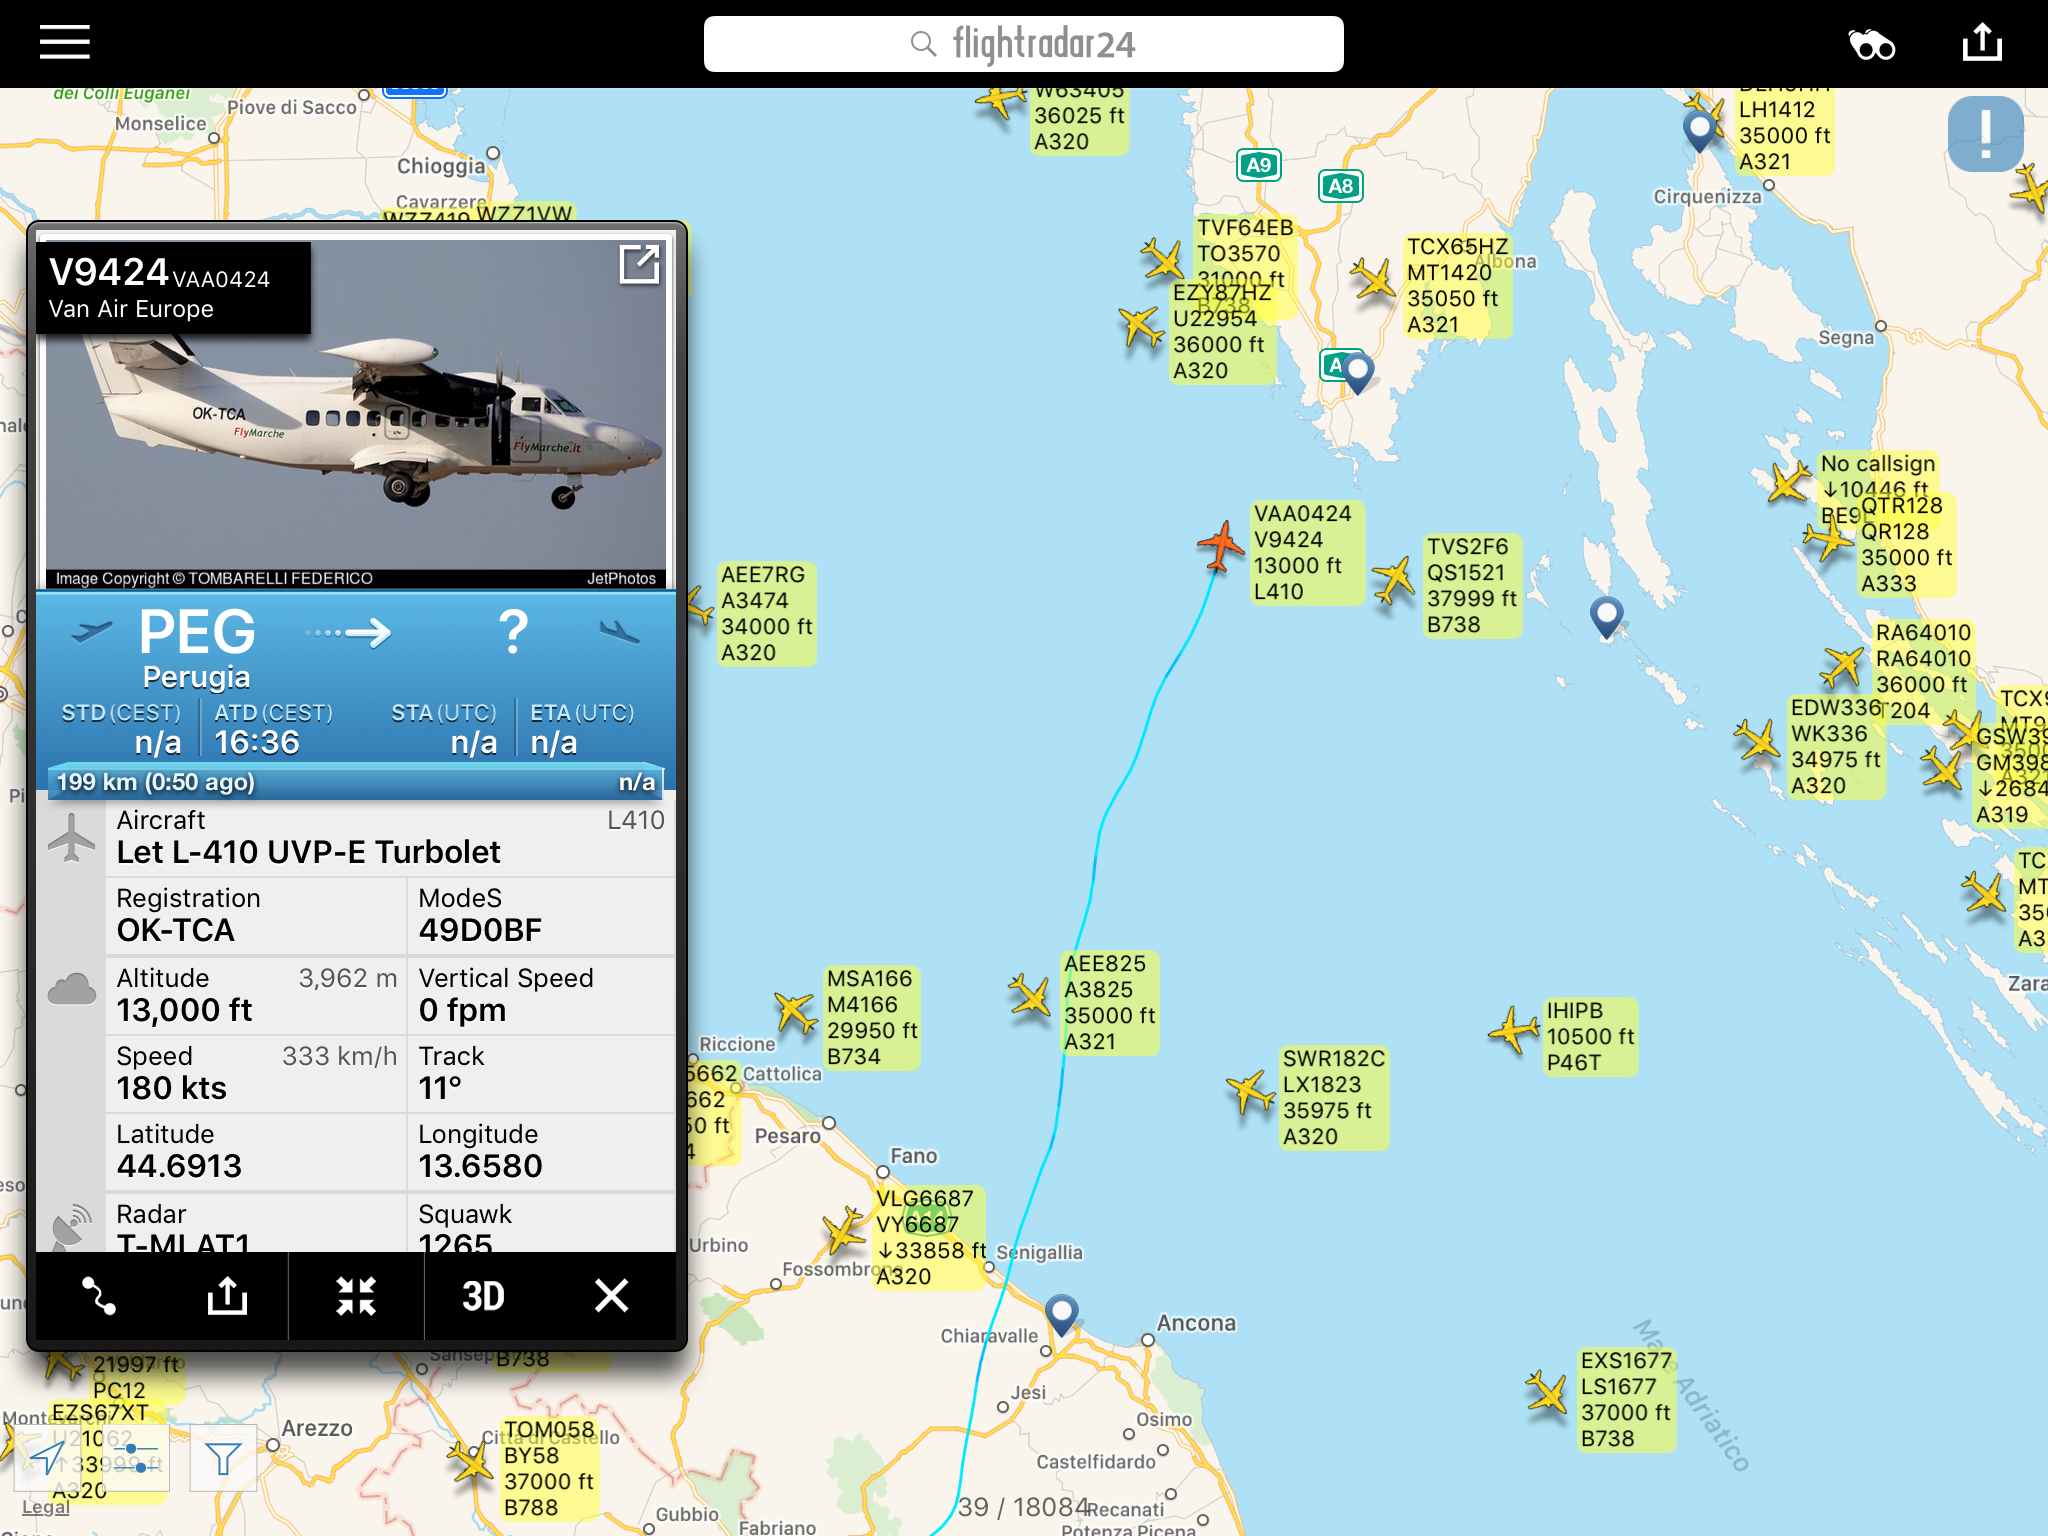Open the Legal link
This screenshot has width=2048, height=1536.
45,1507
